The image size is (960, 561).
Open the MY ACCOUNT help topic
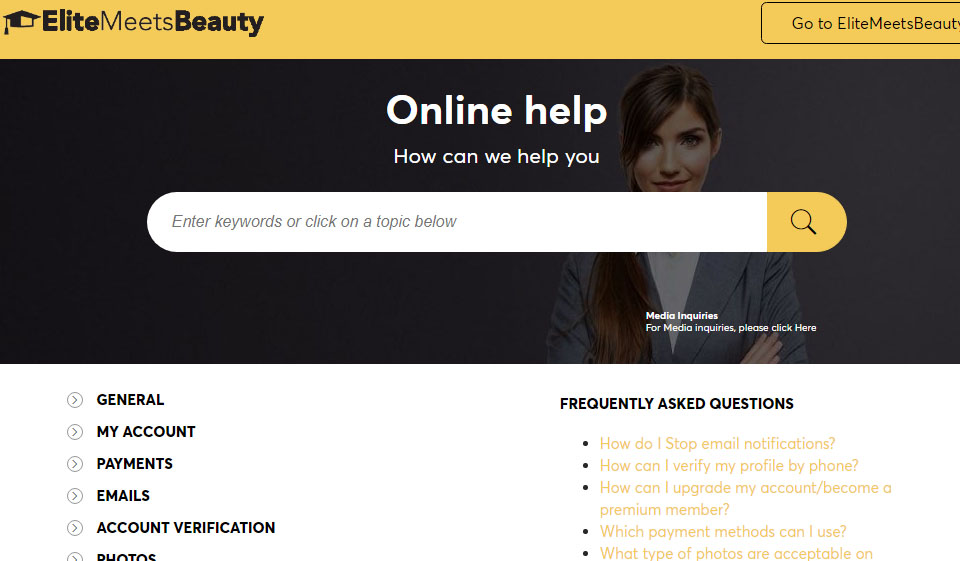[x=146, y=432]
